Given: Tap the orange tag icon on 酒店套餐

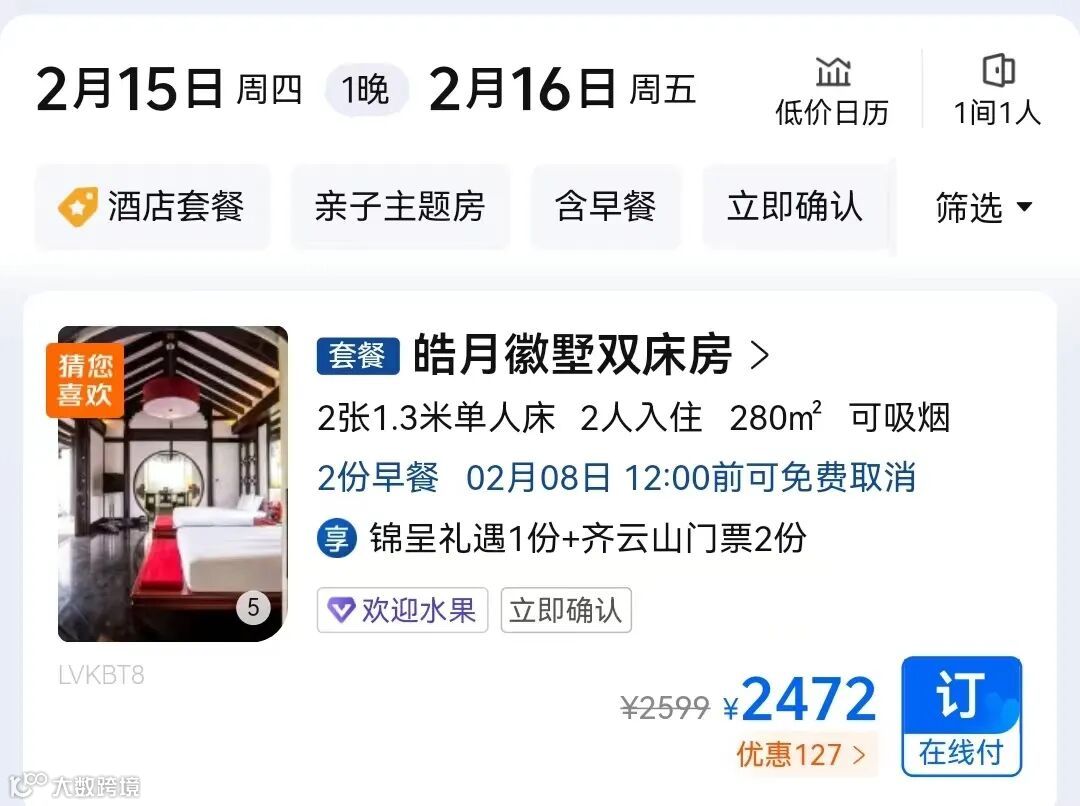Looking at the screenshot, I should 77,207.
